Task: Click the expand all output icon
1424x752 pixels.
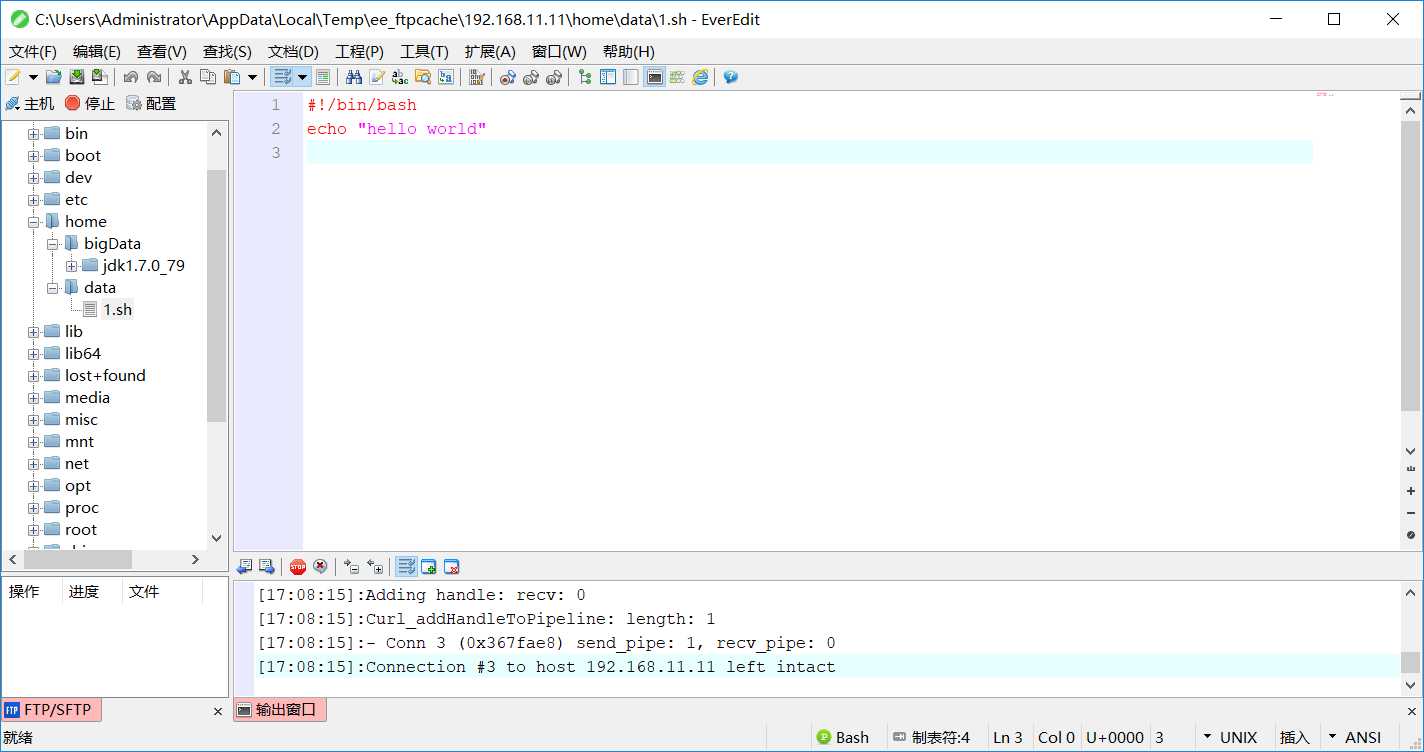Action: coord(374,567)
